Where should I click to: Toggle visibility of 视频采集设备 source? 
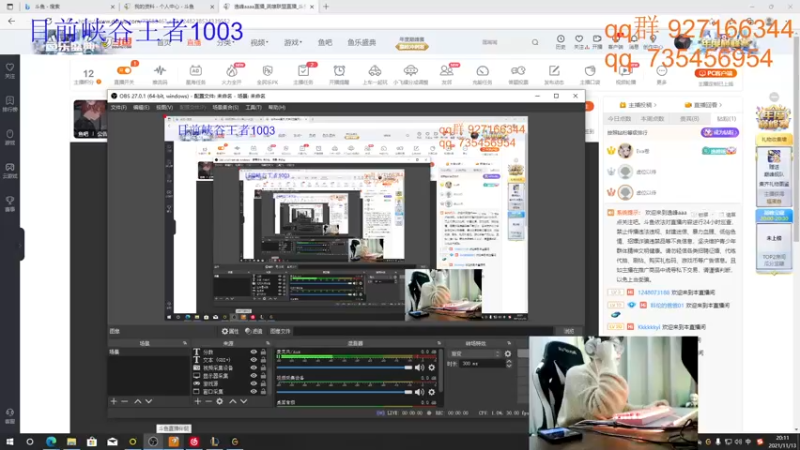(x=254, y=367)
